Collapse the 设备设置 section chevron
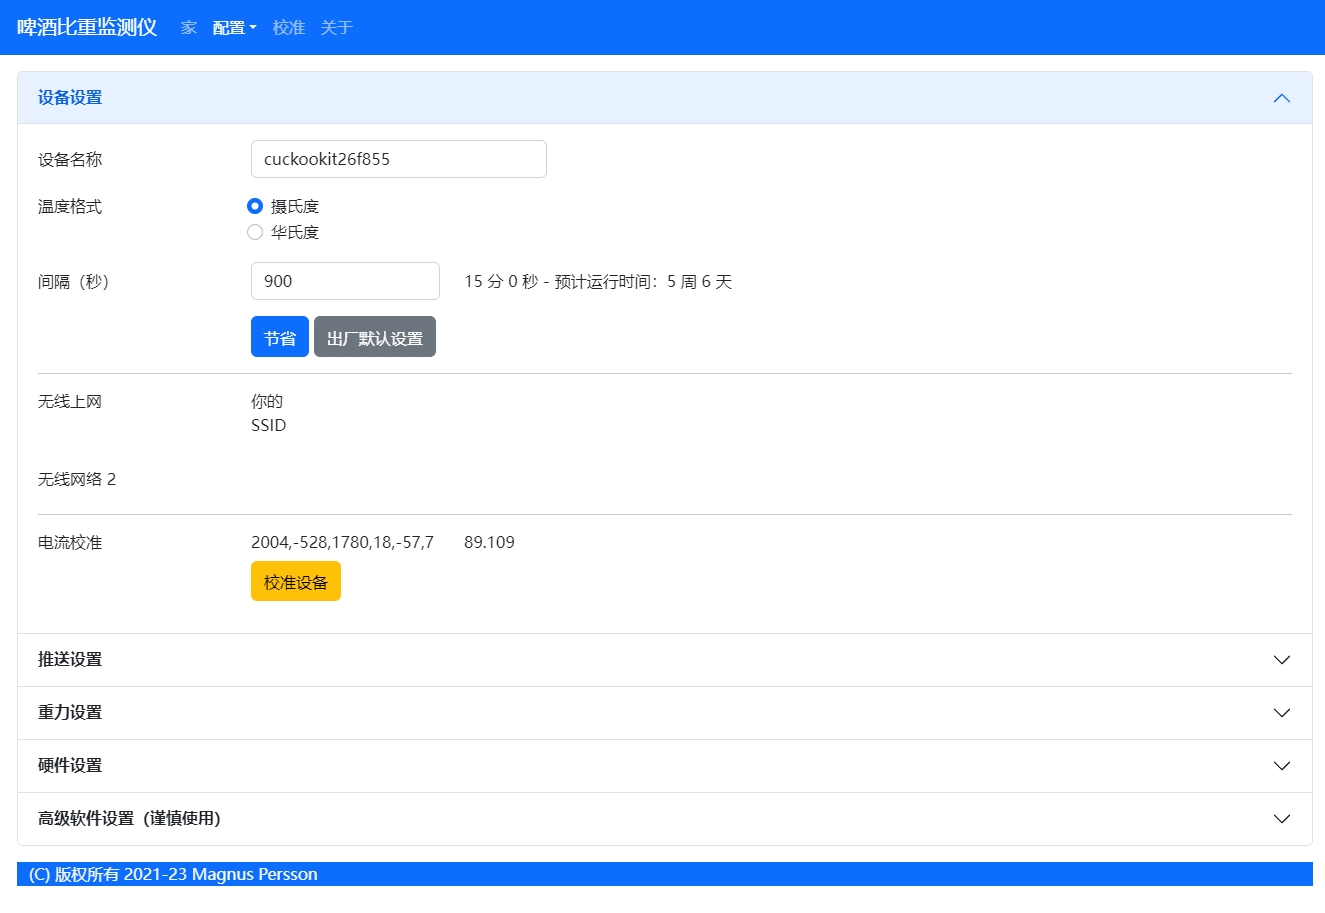1325x913 pixels. click(1281, 98)
